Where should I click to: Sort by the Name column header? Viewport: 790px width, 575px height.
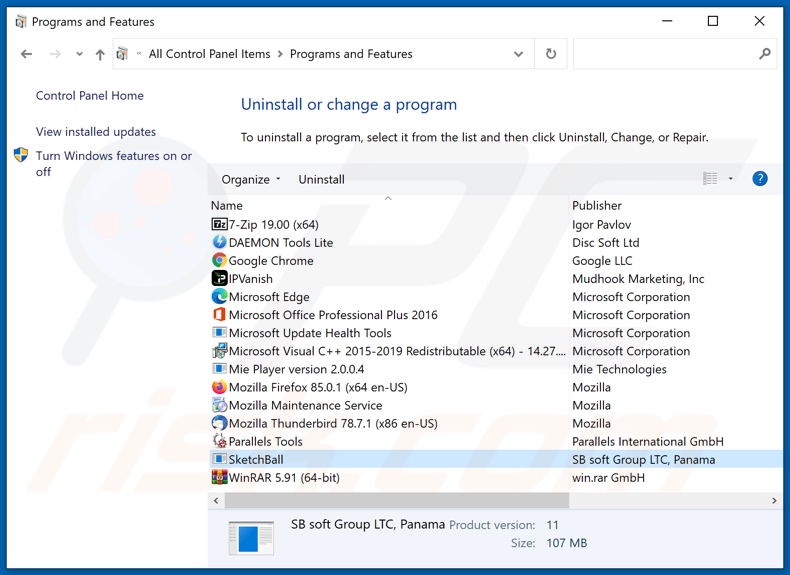(x=227, y=206)
